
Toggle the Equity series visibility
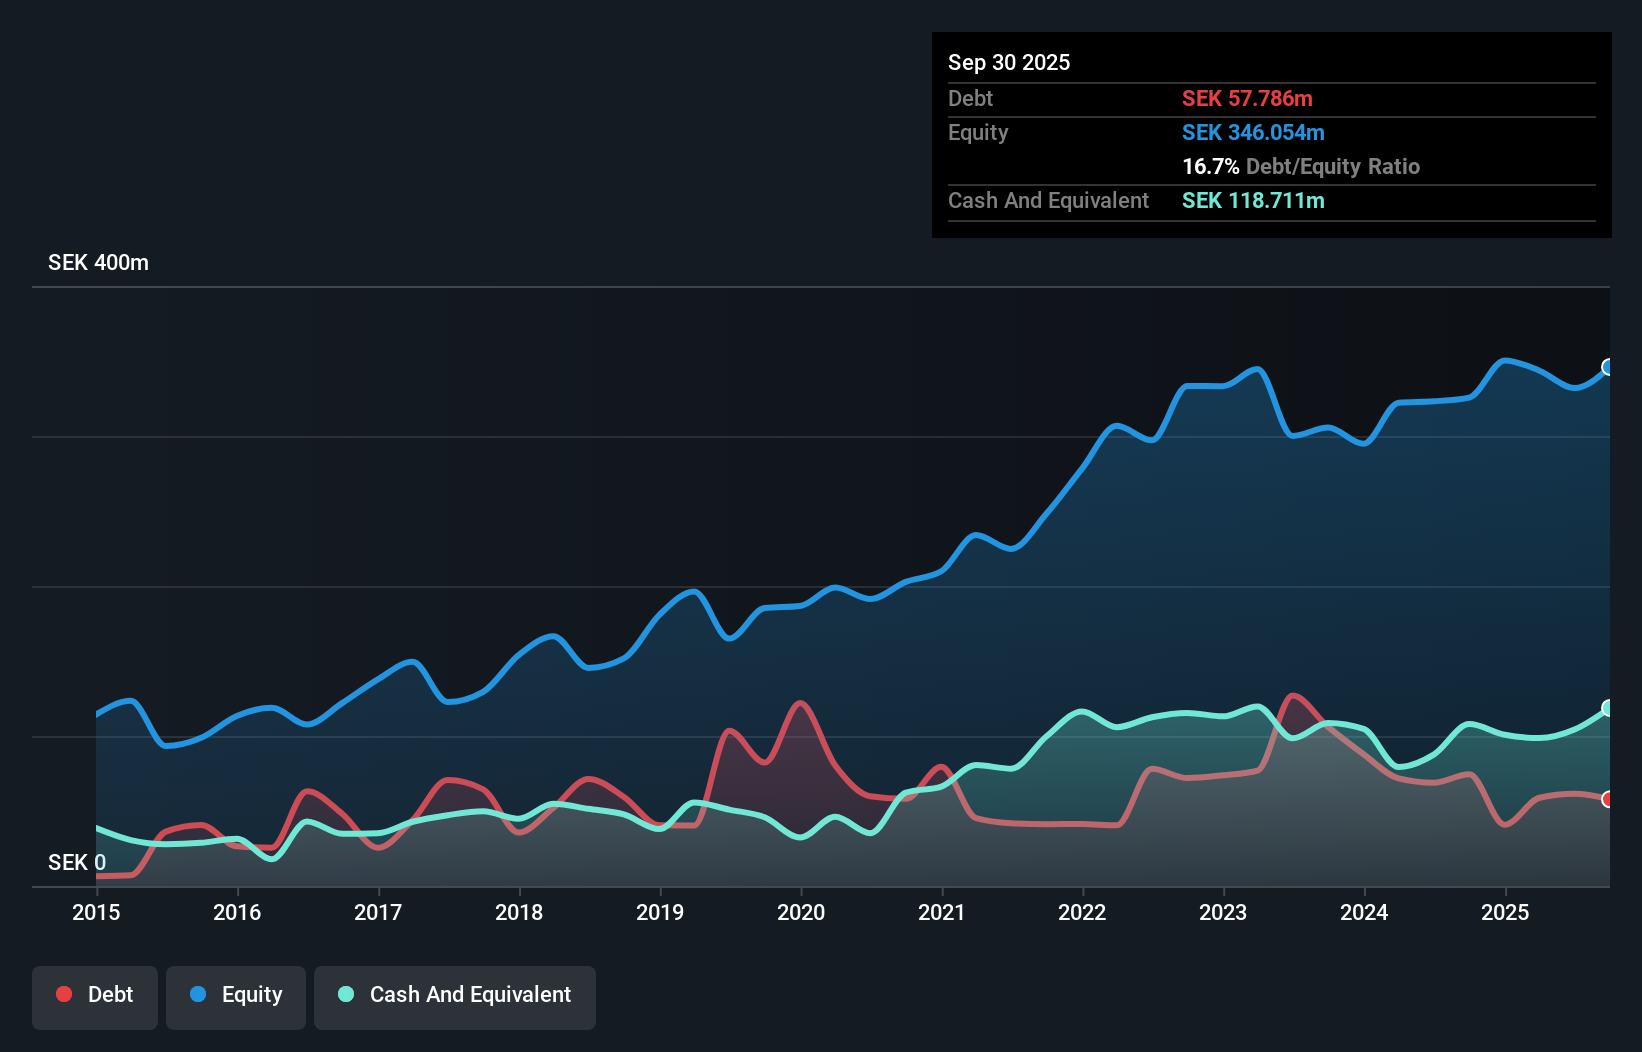click(235, 996)
